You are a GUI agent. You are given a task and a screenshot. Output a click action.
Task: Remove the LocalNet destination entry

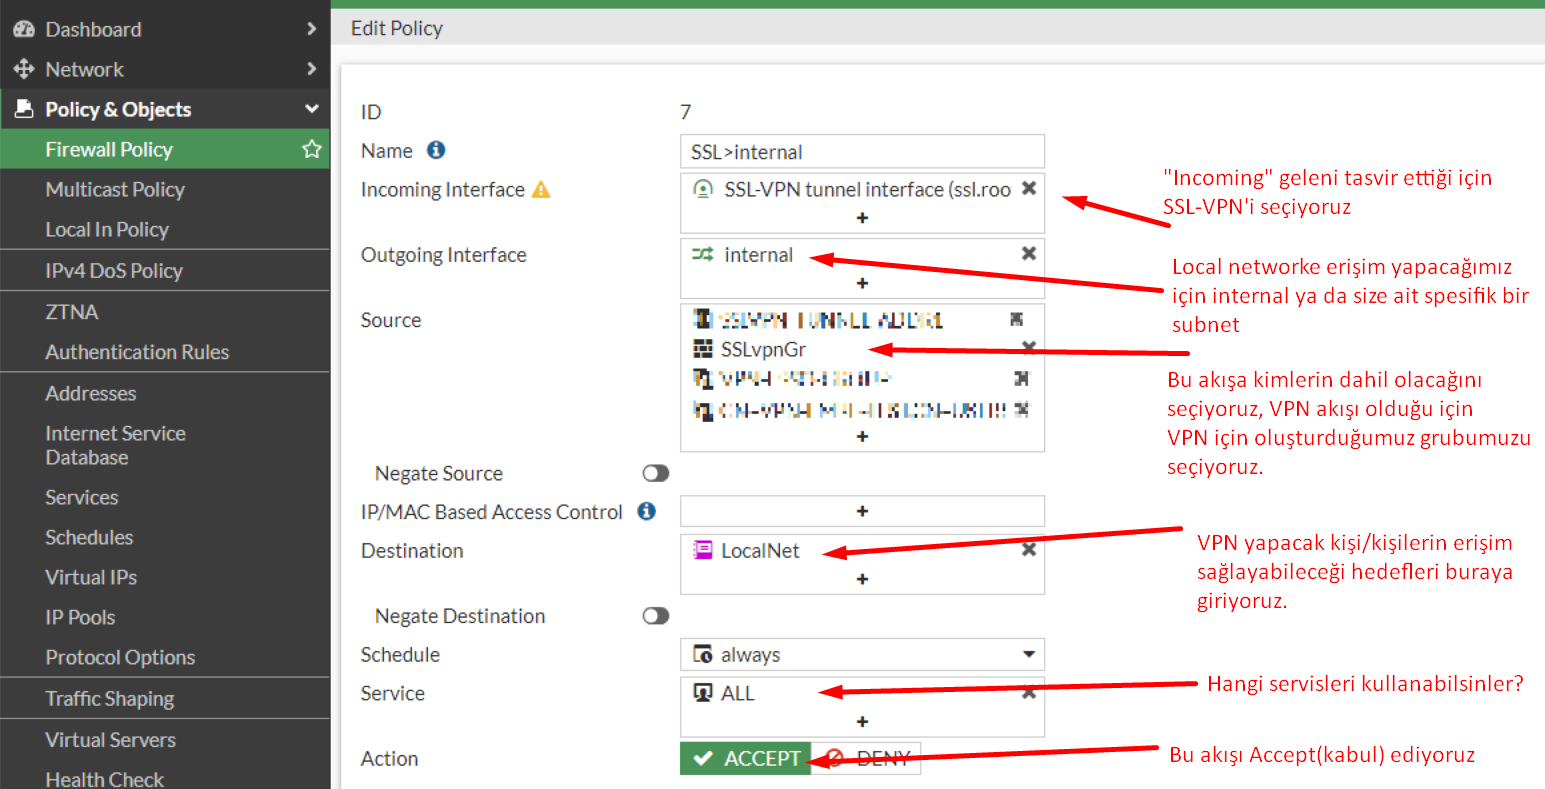click(x=1028, y=550)
